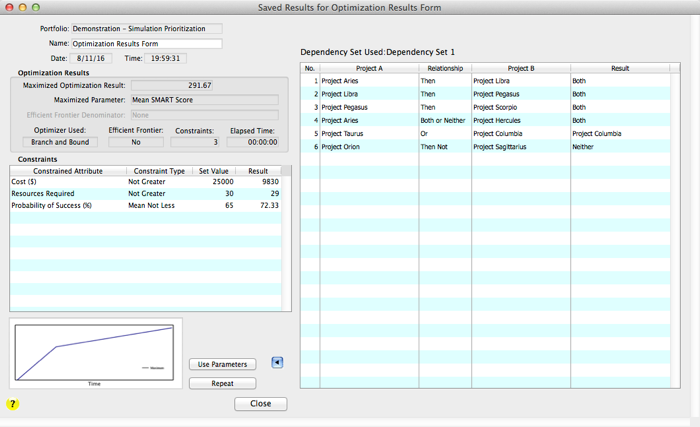This screenshot has width=700, height=427.
Task: Click the Constrained Attribute column header
Action: pyautogui.click(x=66, y=171)
